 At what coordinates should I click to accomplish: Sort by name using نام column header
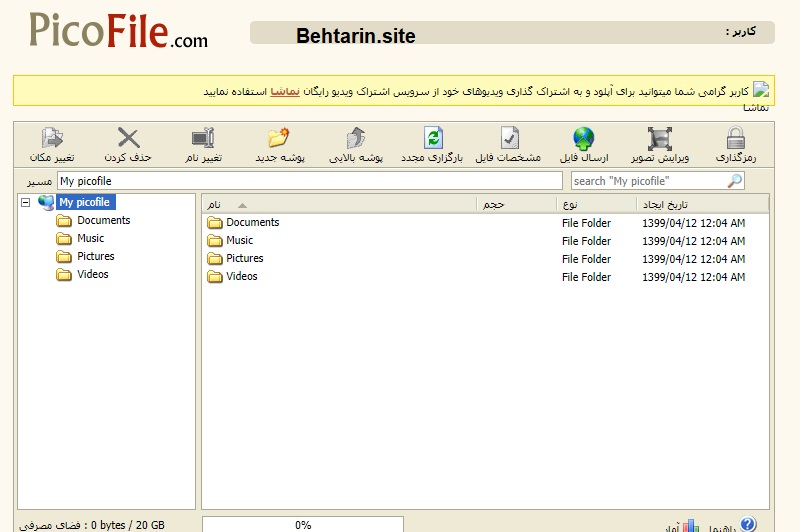339,205
